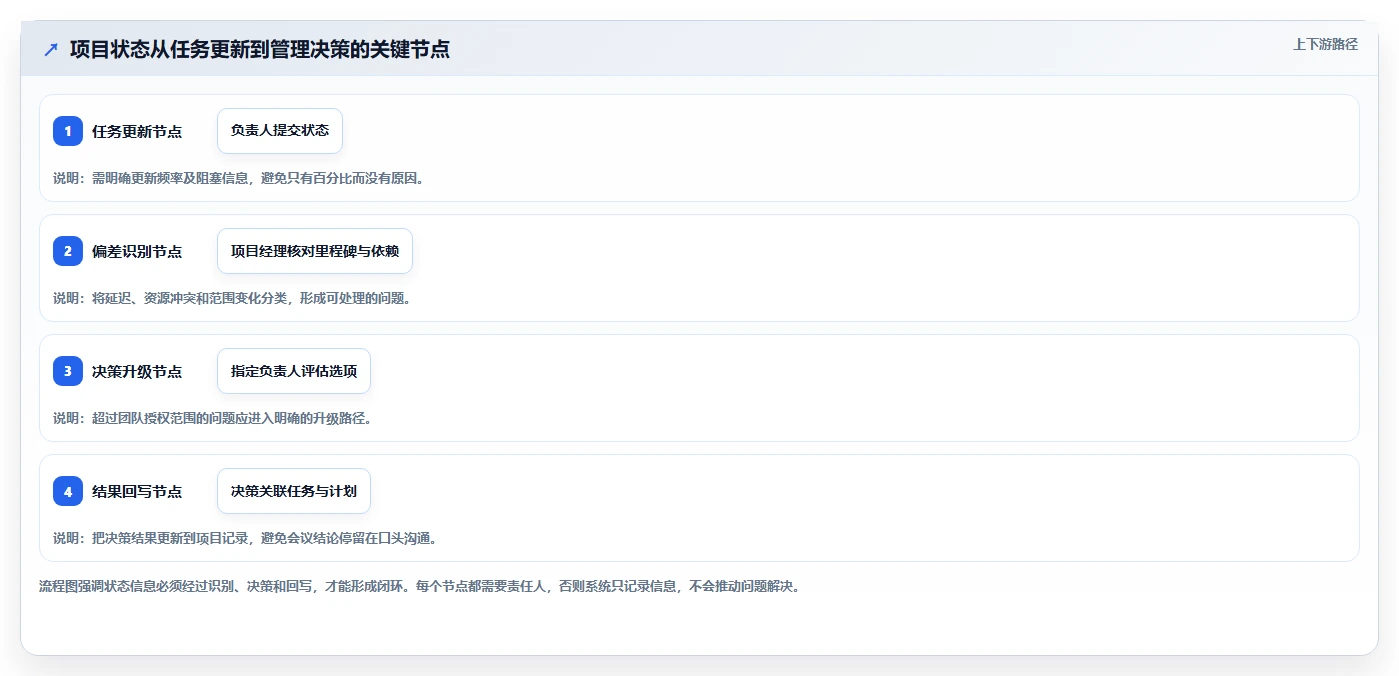Viewport: 1399px width, 676px height.
Task: Click the title 项目状态从任务更新到管理决策的关键节点
Action: click(260, 49)
